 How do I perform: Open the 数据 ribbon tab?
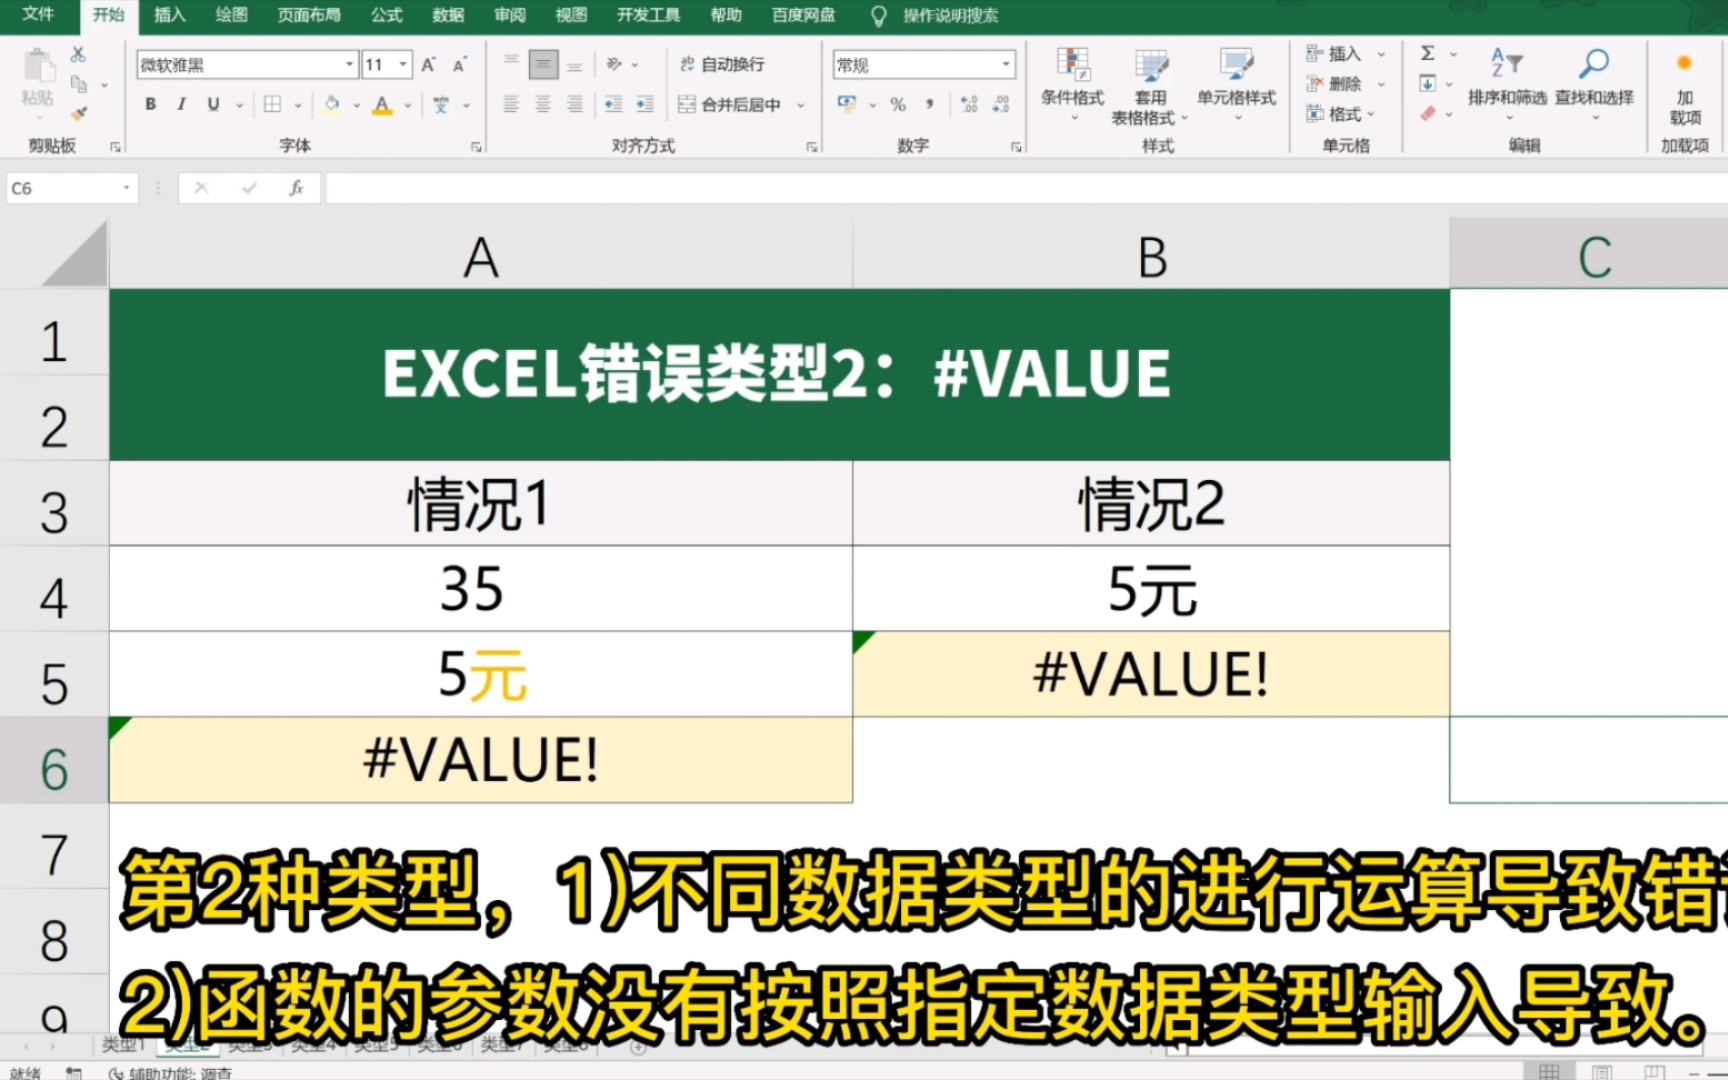point(447,15)
